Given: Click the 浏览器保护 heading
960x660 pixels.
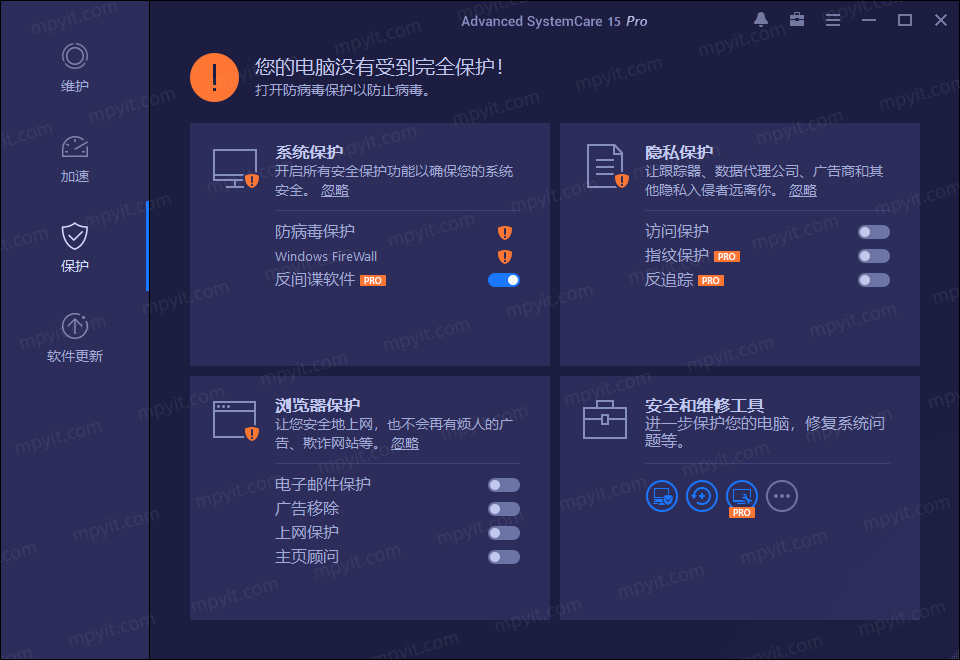Looking at the screenshot, I should [x=317, y=405].
